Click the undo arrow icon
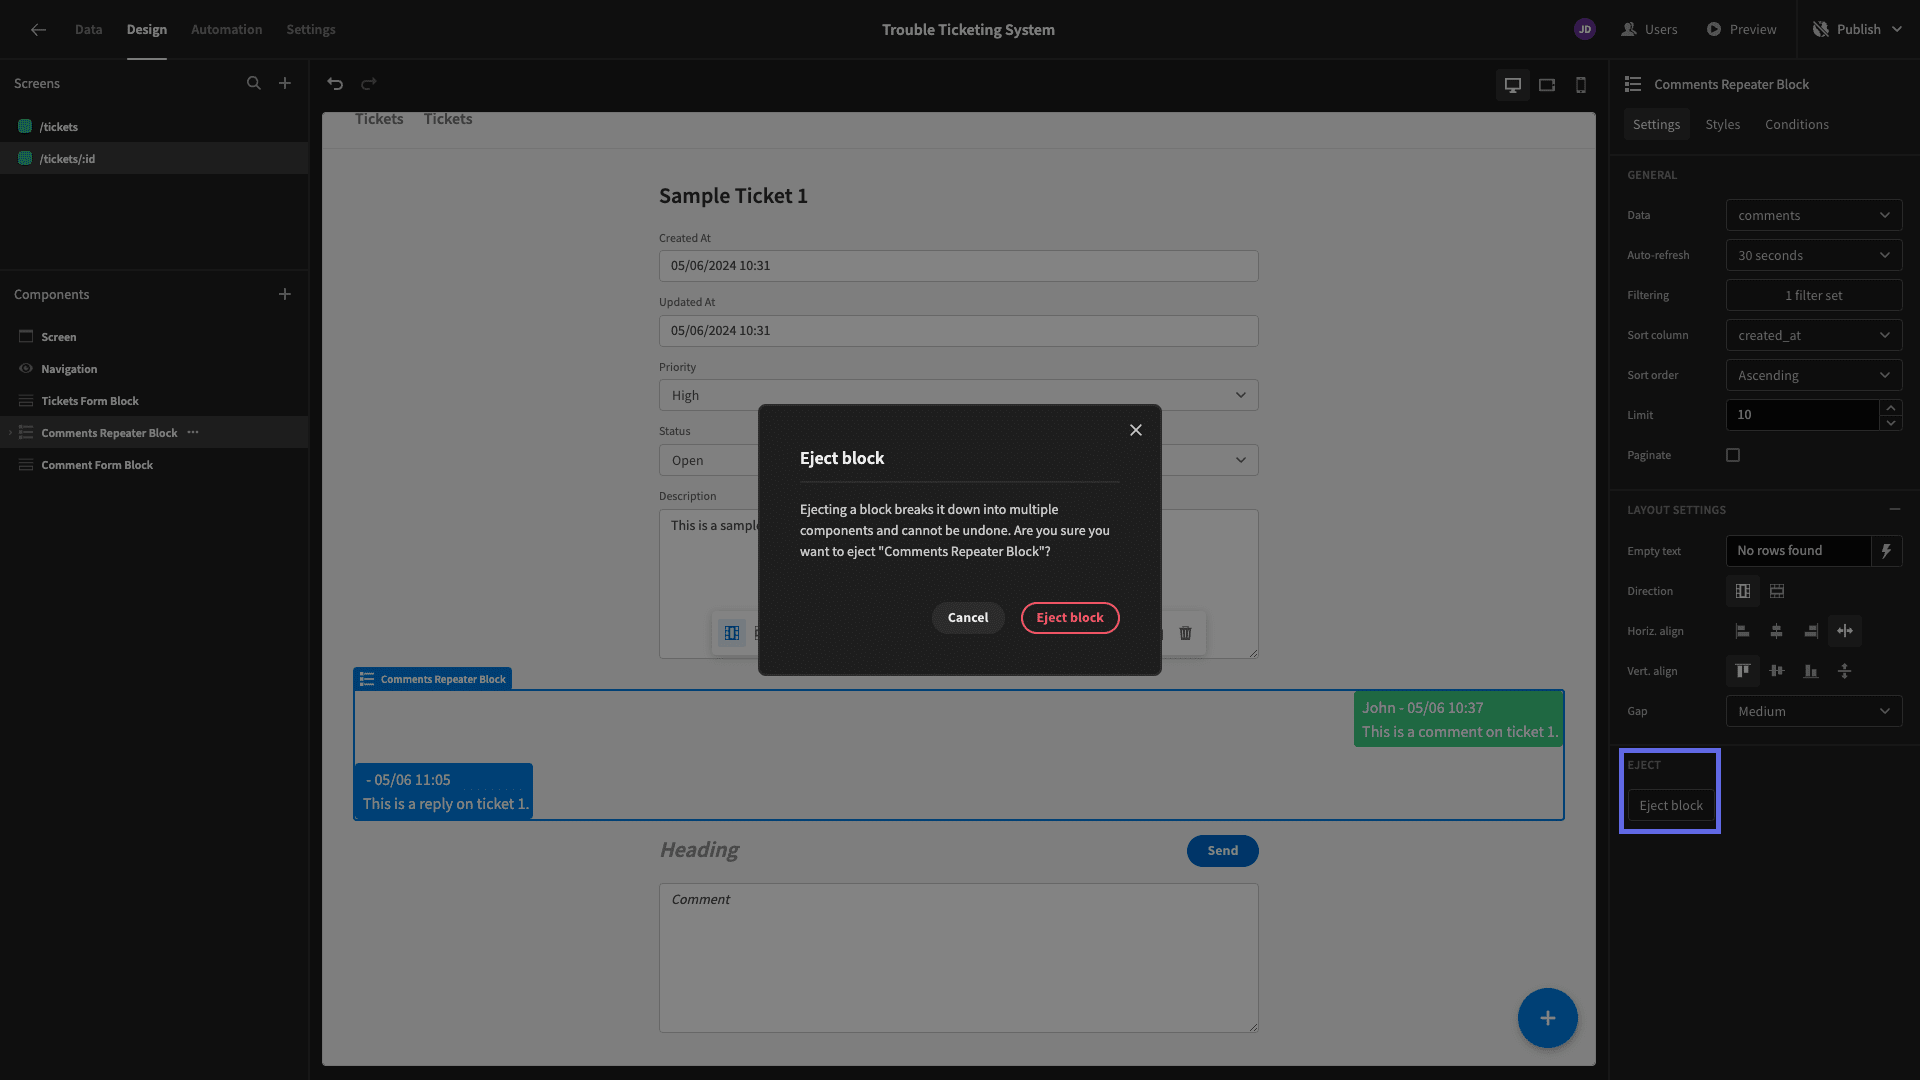Viewport: 1920px width, 1080px height. pos(335,84)
